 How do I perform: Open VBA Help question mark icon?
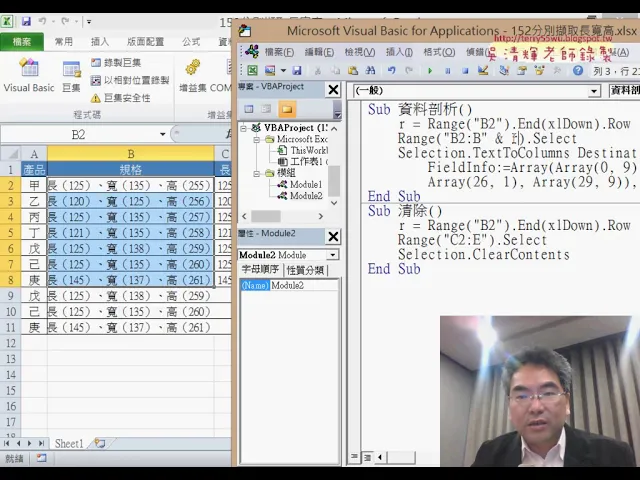pos(578,71)
